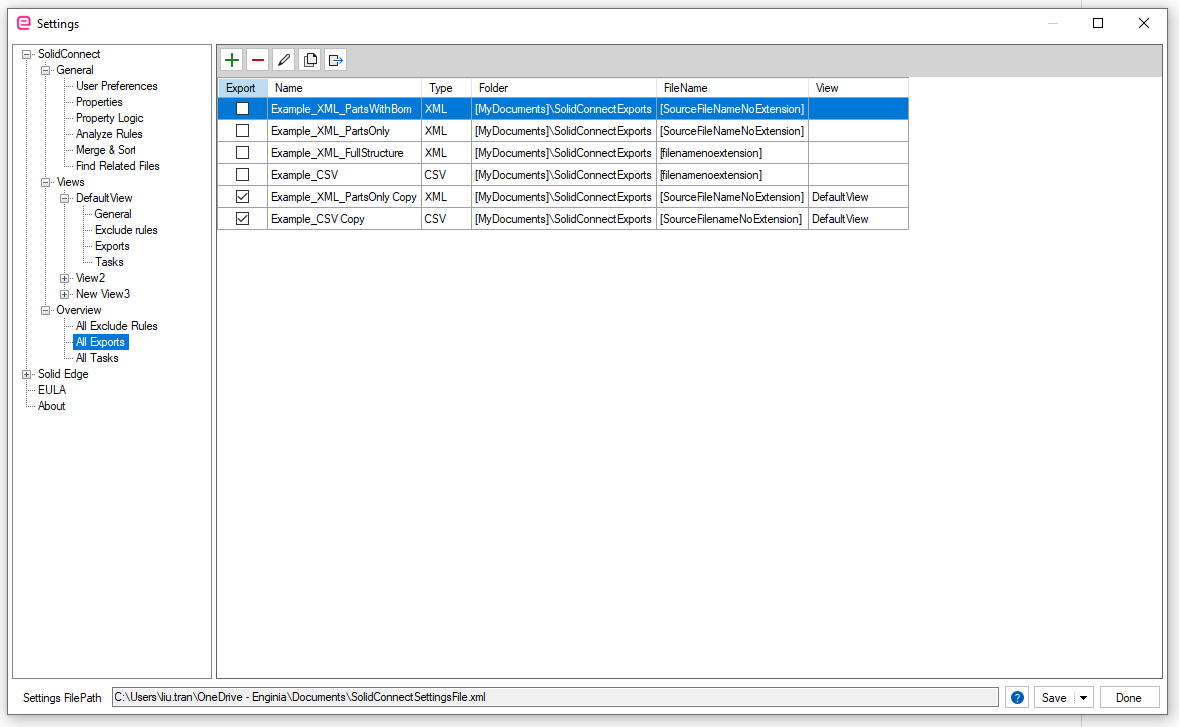
Task: Remove the selected export with the red minus icon
Action: click(258, 60)
